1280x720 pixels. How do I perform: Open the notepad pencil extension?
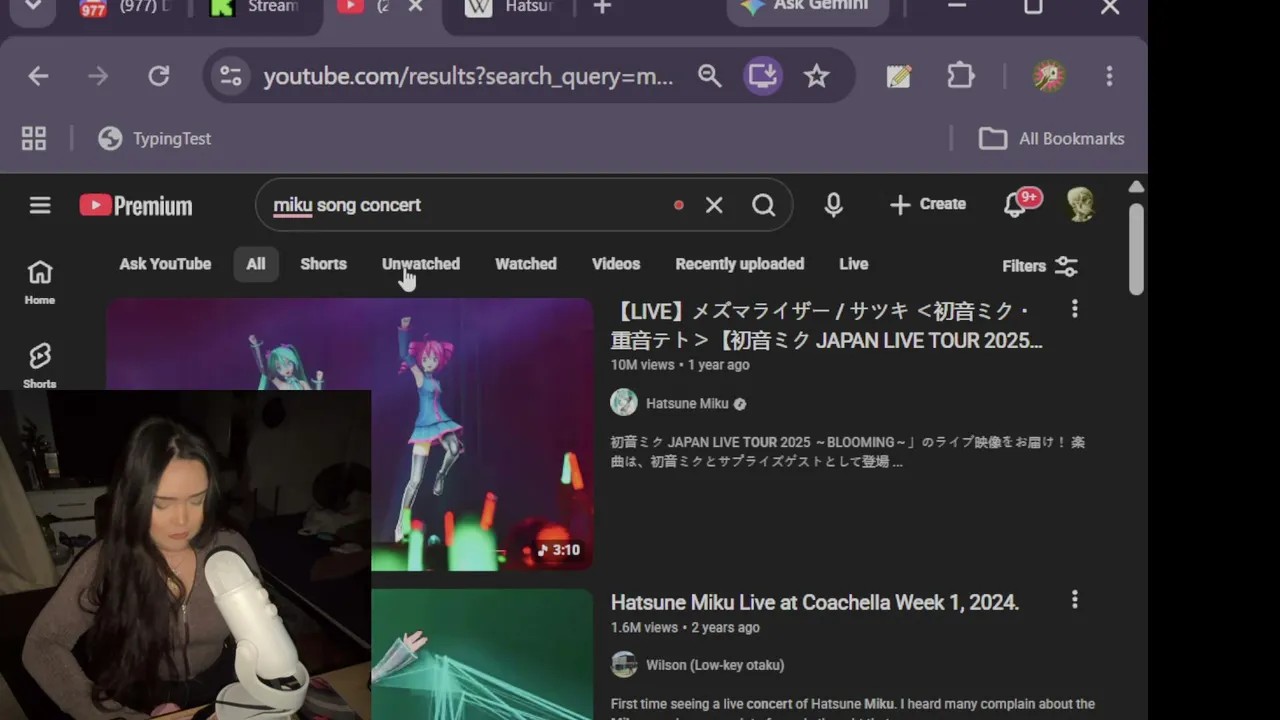[899, 76]
